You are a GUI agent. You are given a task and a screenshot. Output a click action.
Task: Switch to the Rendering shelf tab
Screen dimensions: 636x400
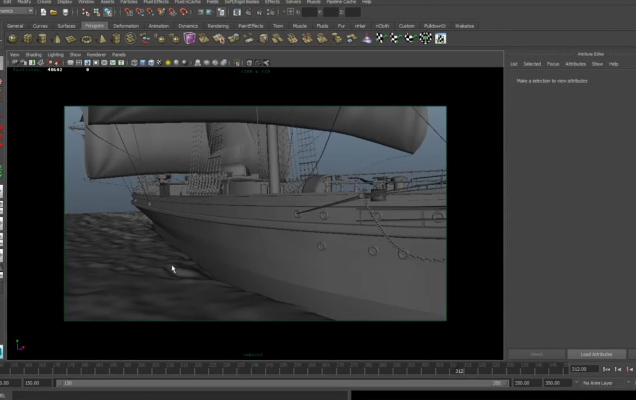(x=218, y=26)
